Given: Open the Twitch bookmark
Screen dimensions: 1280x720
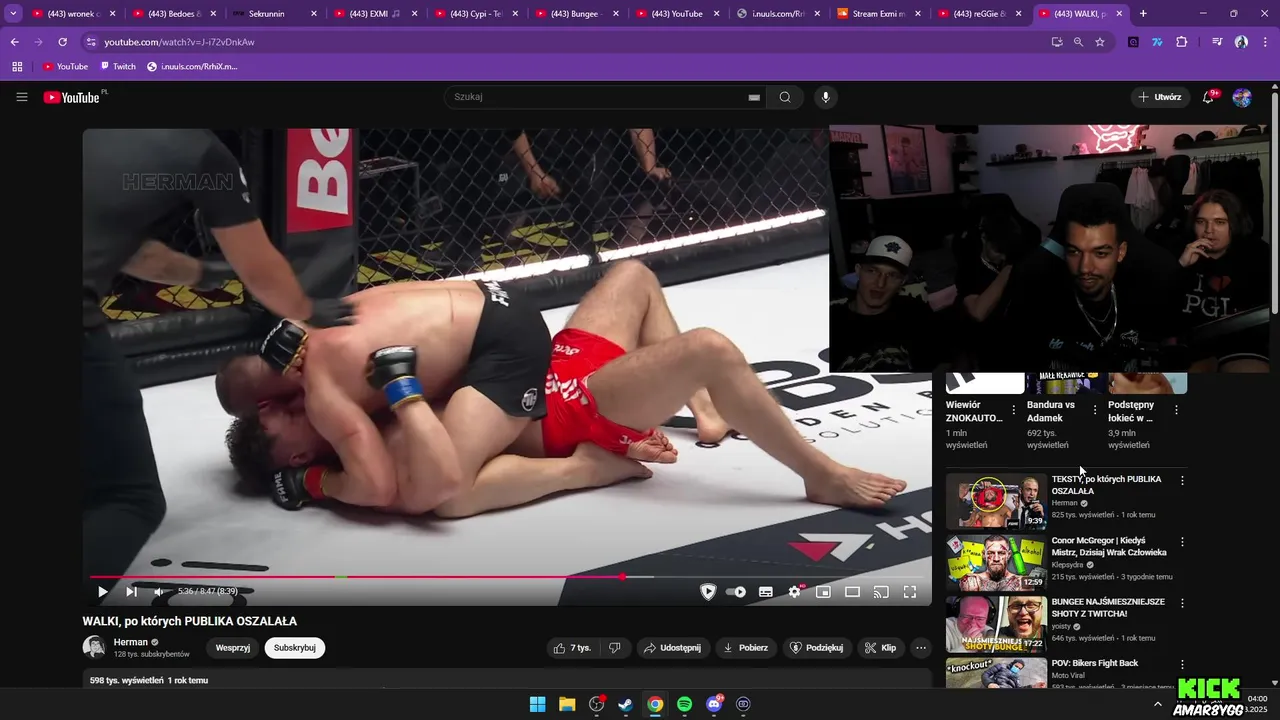Looking at the screenshot, I should [x=118, y=66].
